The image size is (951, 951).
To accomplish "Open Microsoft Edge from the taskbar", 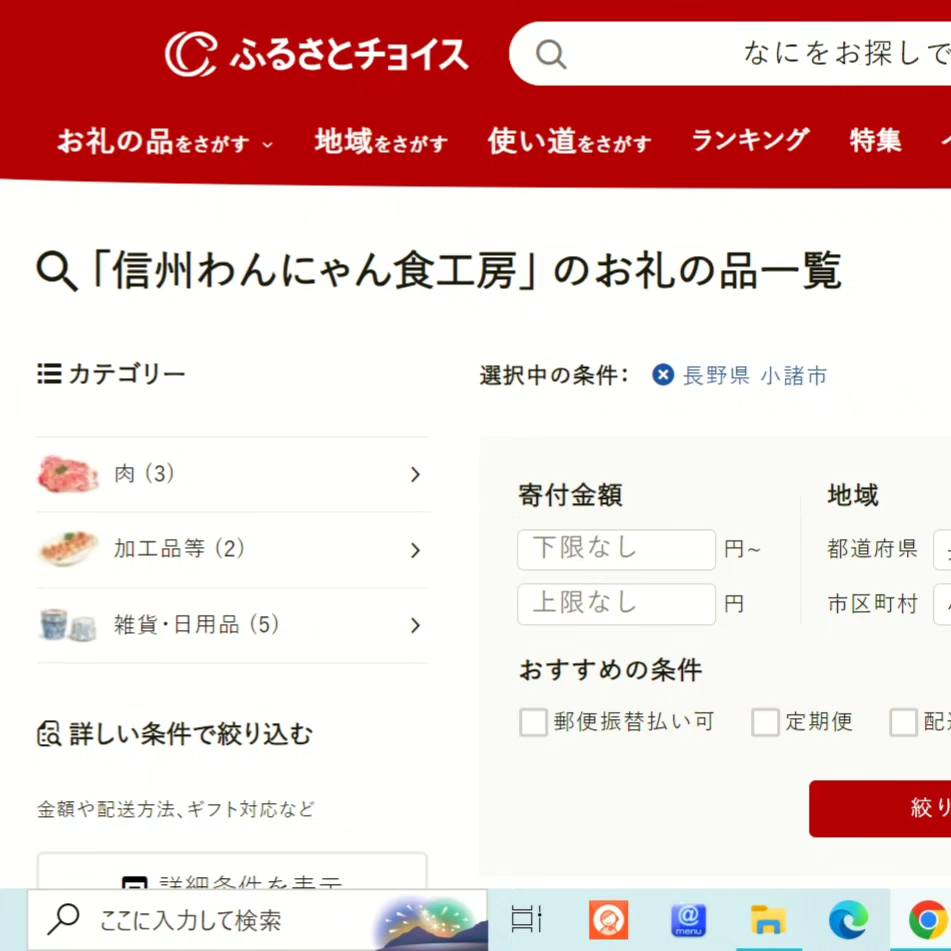I will 848,919.
